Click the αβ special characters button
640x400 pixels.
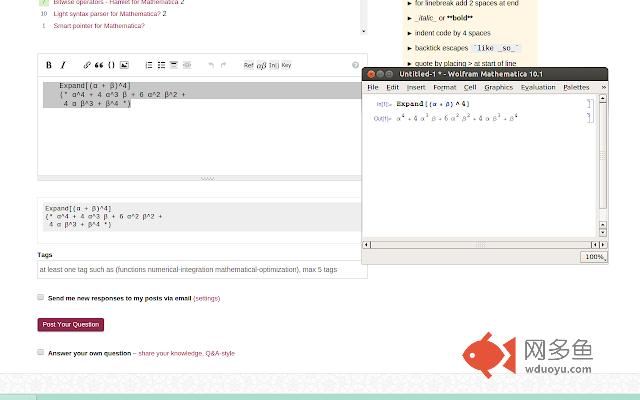(x=261, y=65)
